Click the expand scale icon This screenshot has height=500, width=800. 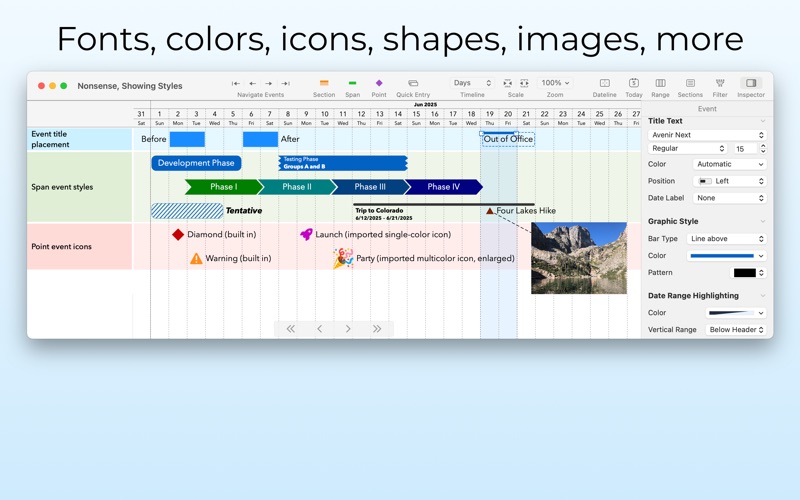[524, 83]
